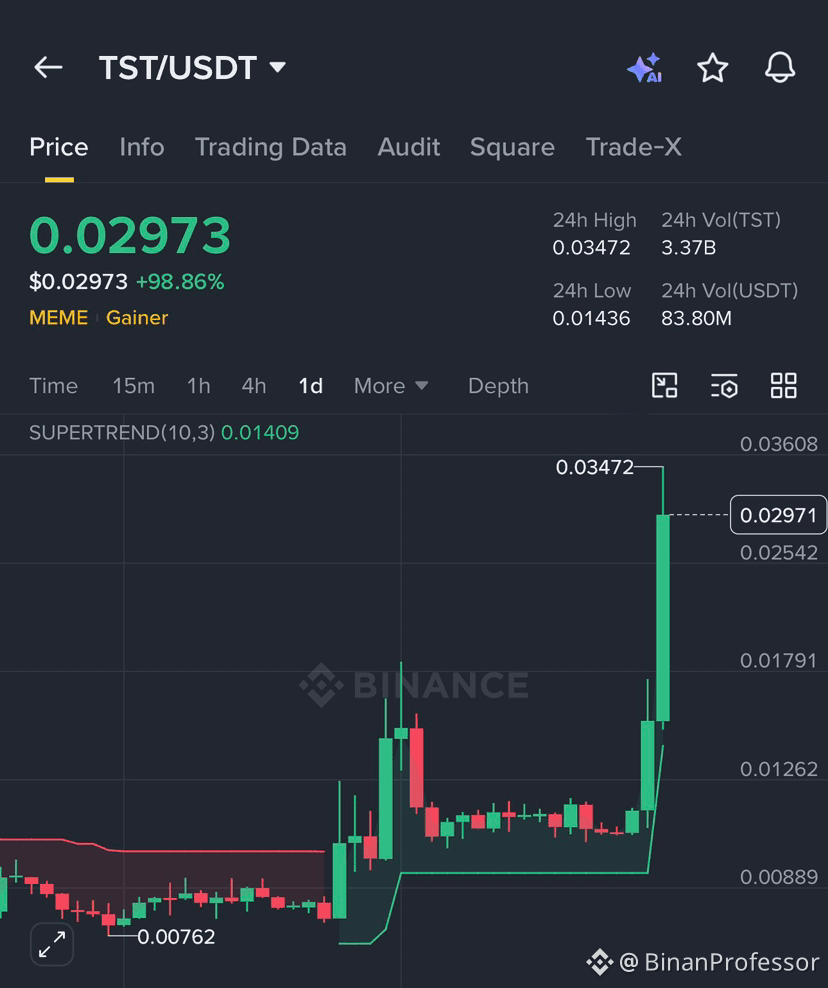
Task: Switch to the Info tab
Action: 142,147
